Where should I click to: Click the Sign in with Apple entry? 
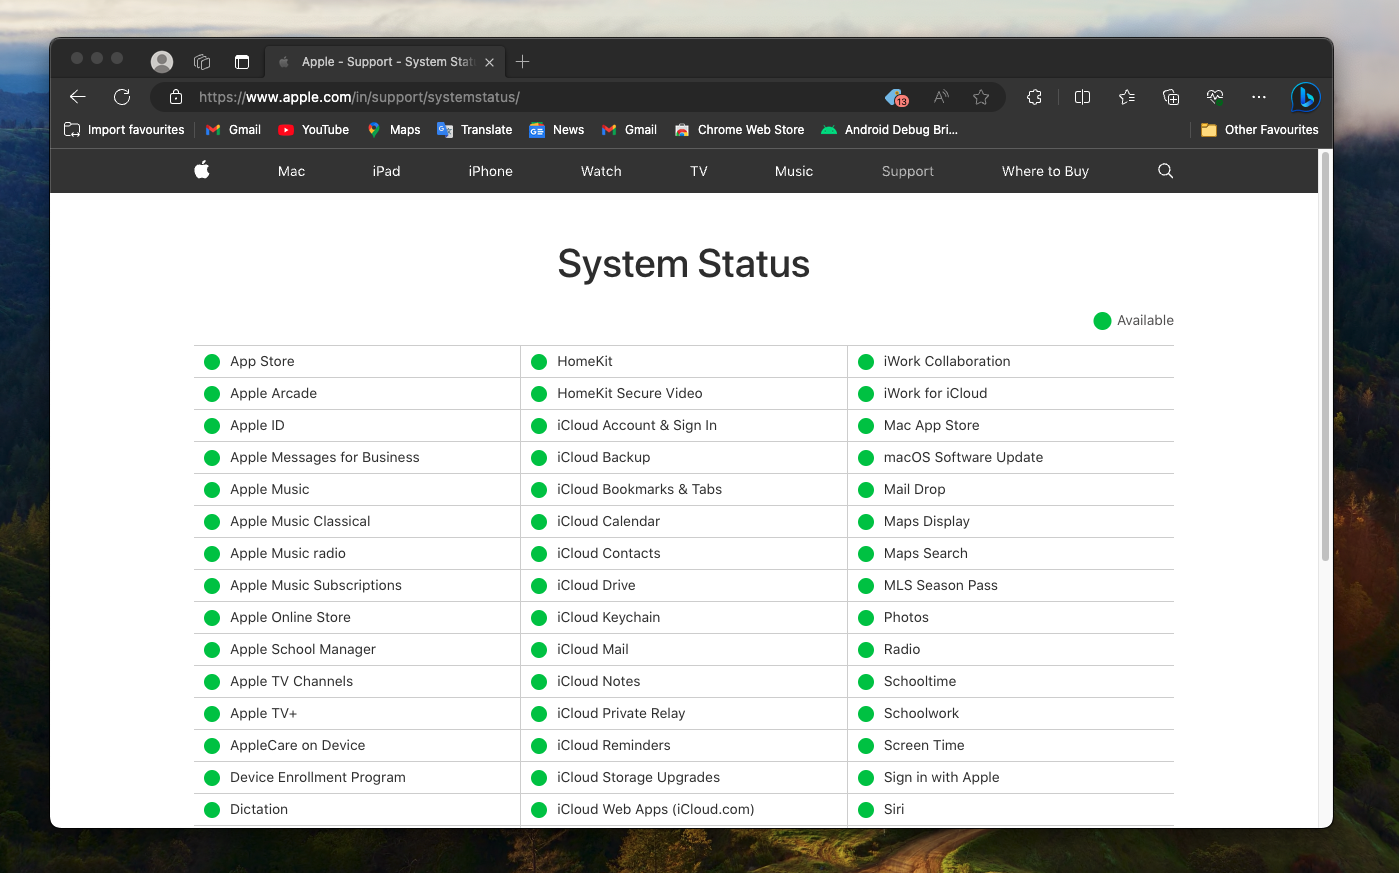1011,777
